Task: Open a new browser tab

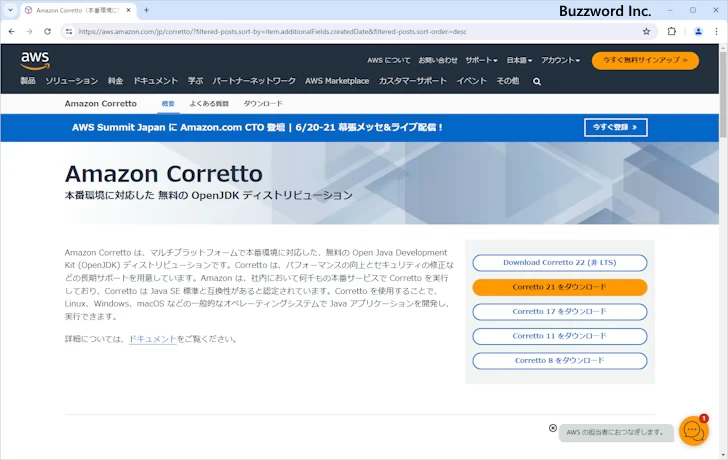Action: click(x=146, y=10)
